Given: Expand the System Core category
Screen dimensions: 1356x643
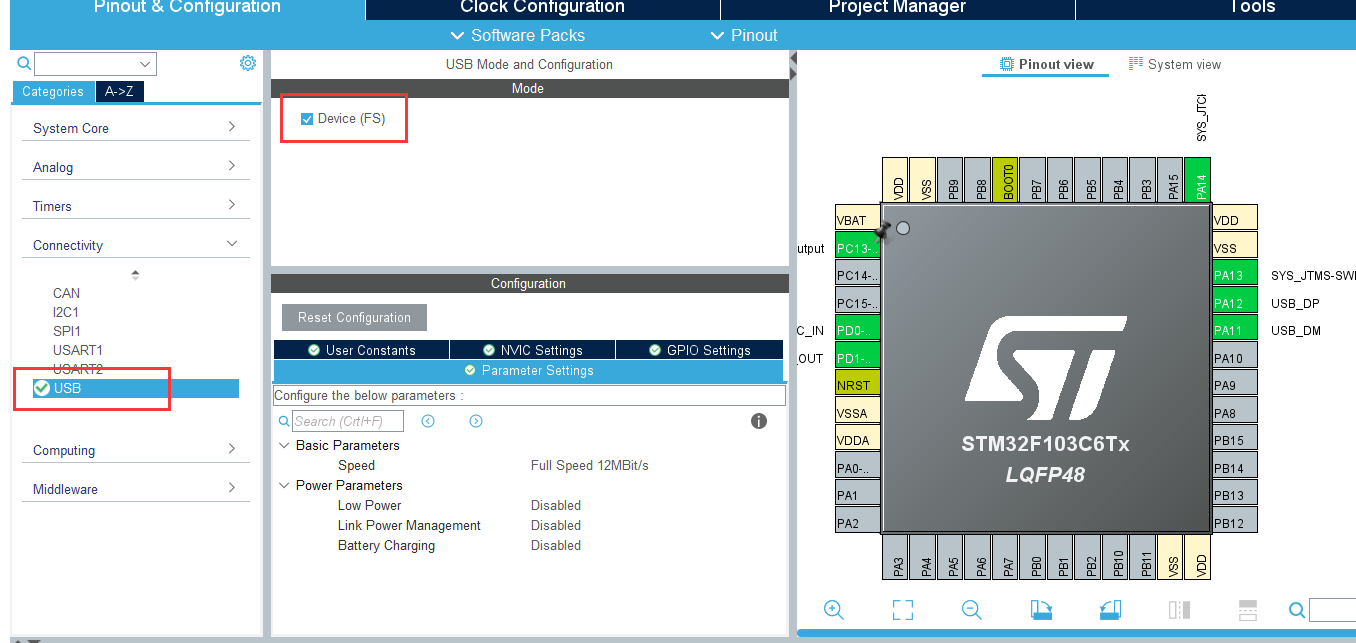Looking at the screenshot, I should click(135, 128).
